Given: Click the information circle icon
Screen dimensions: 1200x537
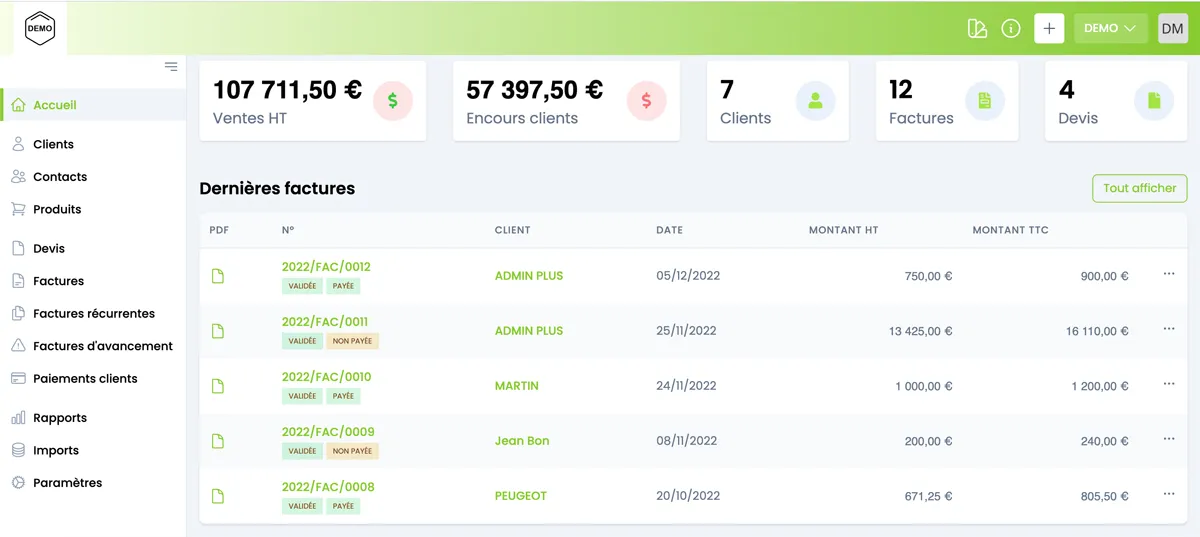Looking at the screenshot, I should (1011, 29).
